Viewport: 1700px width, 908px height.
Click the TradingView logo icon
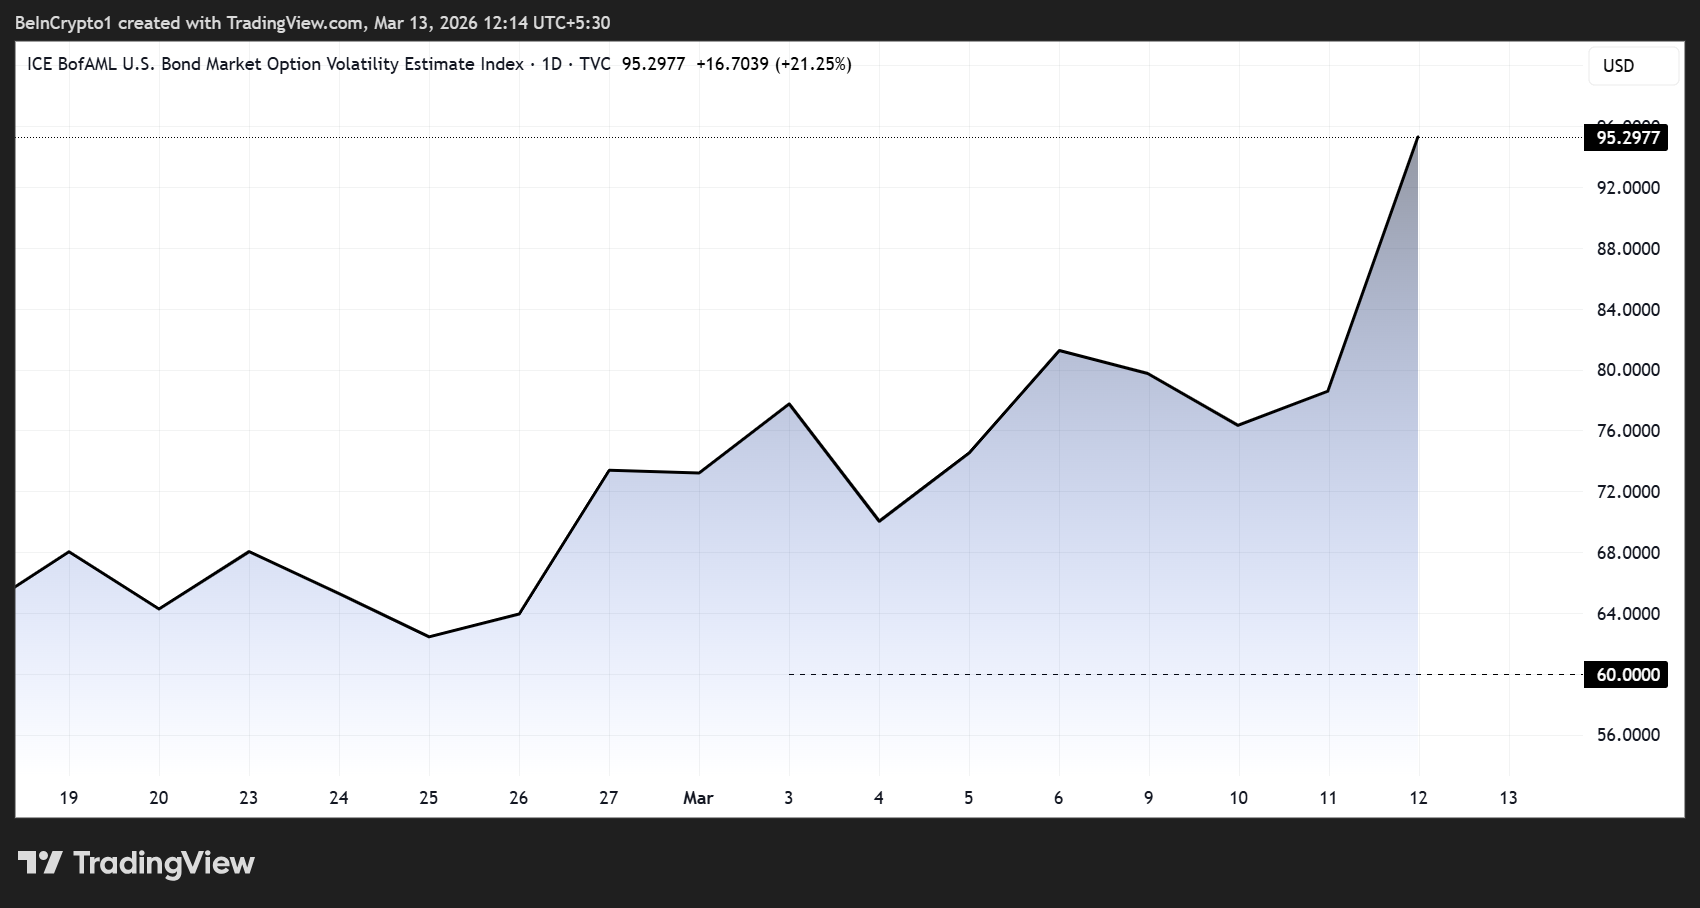pyautogui.click(x=40, y=863)
